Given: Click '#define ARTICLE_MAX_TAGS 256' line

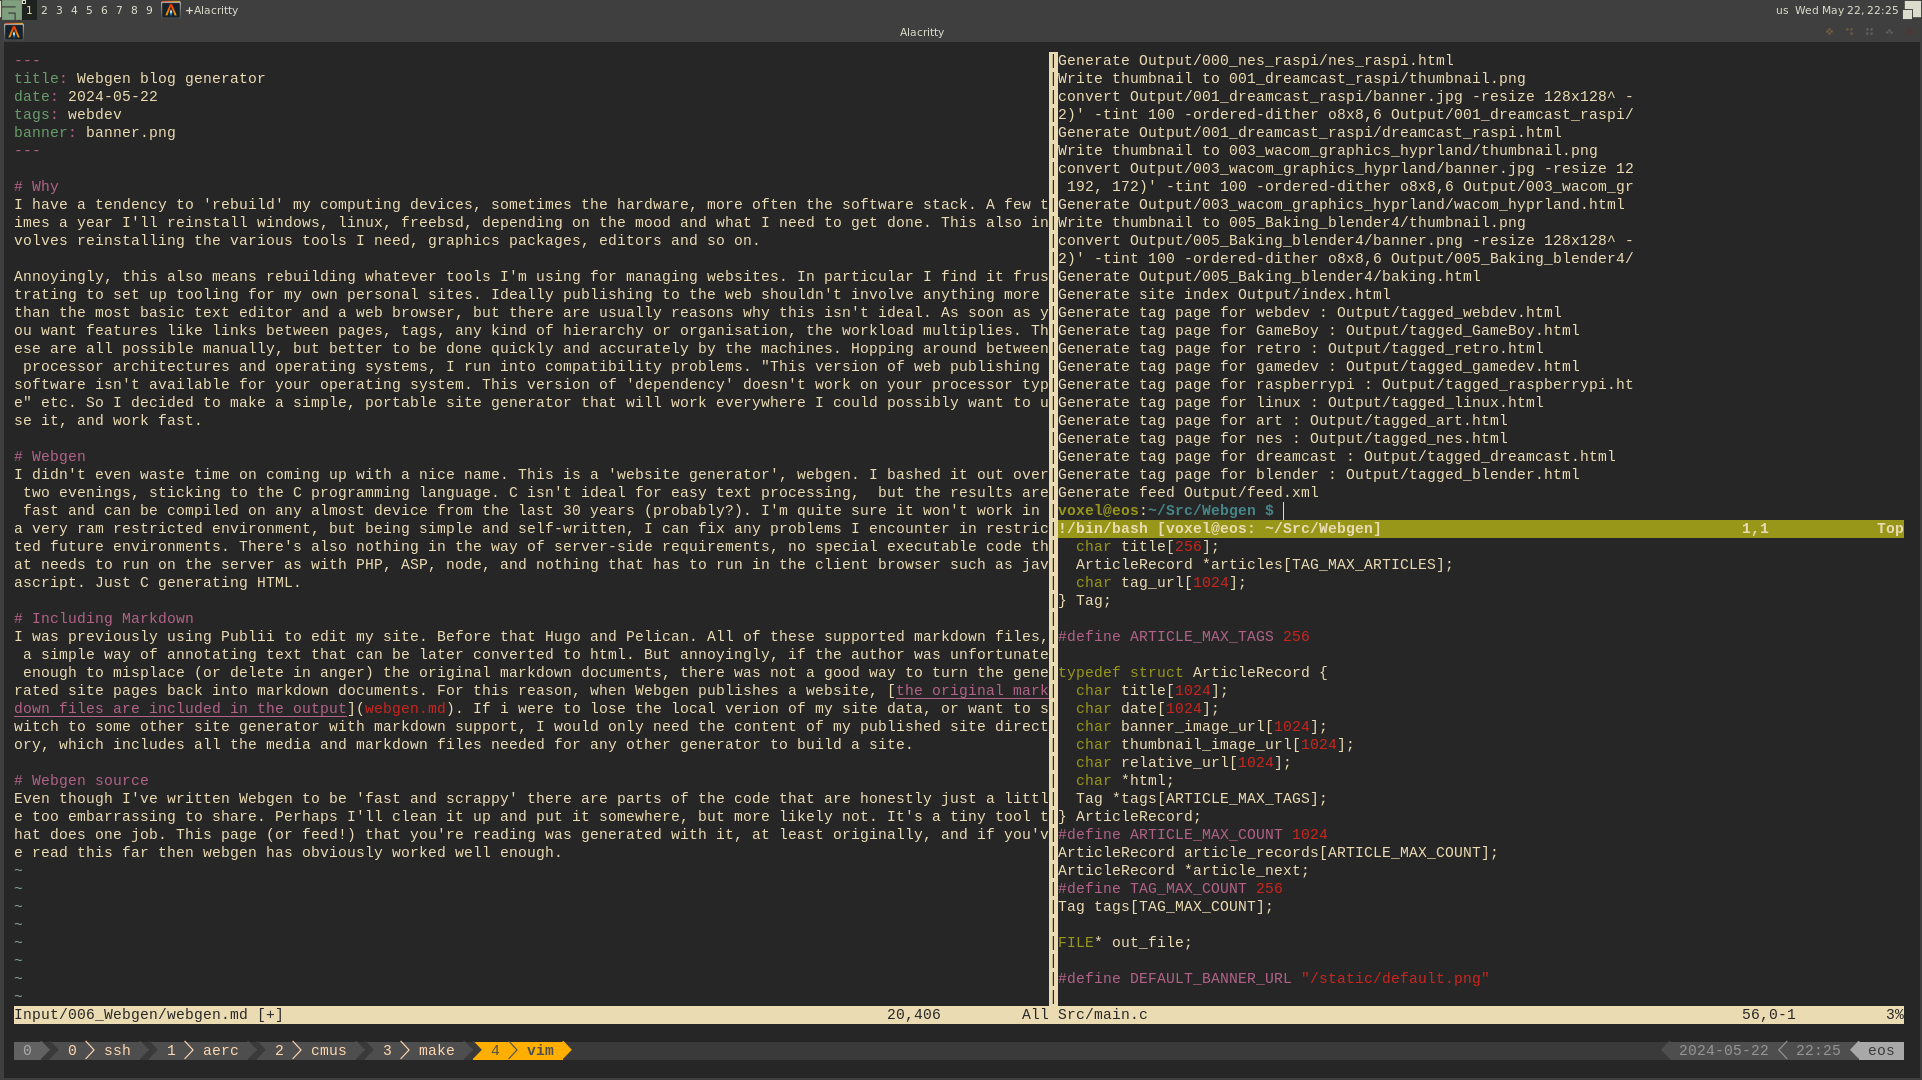Looking at the screenshot, I should point(1183,637).
